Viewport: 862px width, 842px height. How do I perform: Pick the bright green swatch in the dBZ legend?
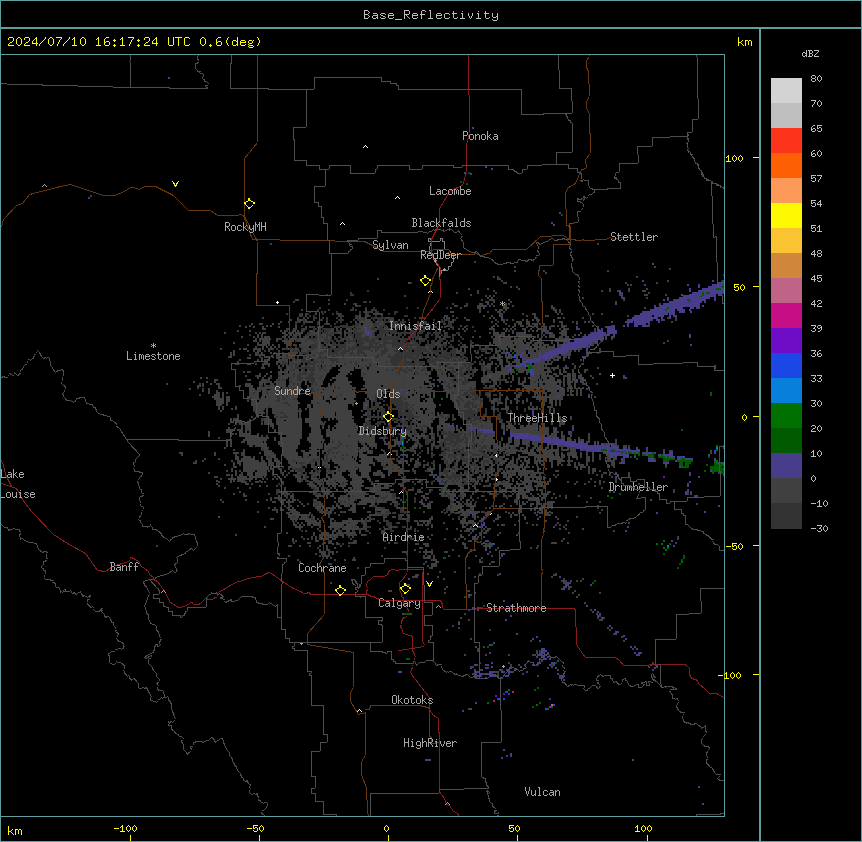pyautogui.click(x=786, y=416)
